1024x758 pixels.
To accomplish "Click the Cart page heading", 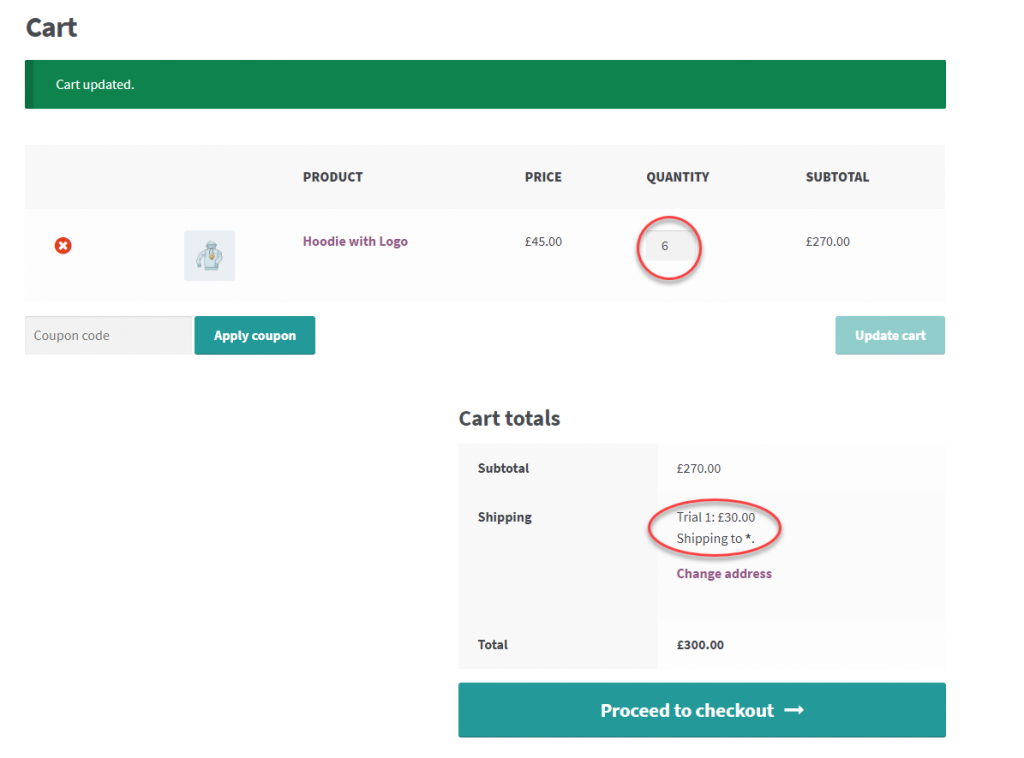I will coord(52,28).
